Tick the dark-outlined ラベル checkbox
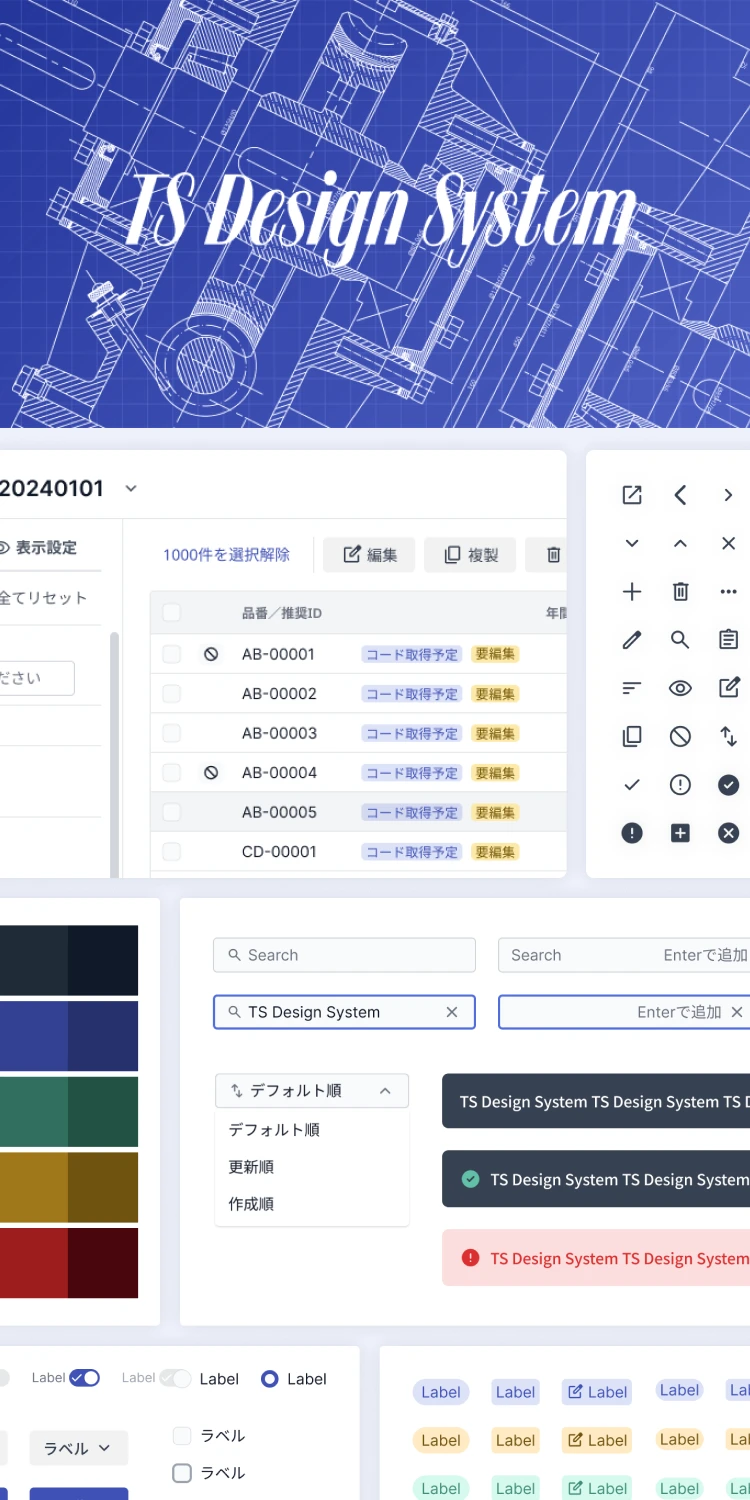The height and width of the screenshot is (1500, 750). (182, 1473)
